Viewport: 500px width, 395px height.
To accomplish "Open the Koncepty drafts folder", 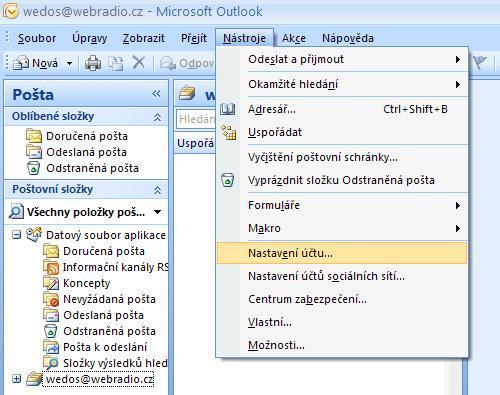I will [x=87, y=283].
